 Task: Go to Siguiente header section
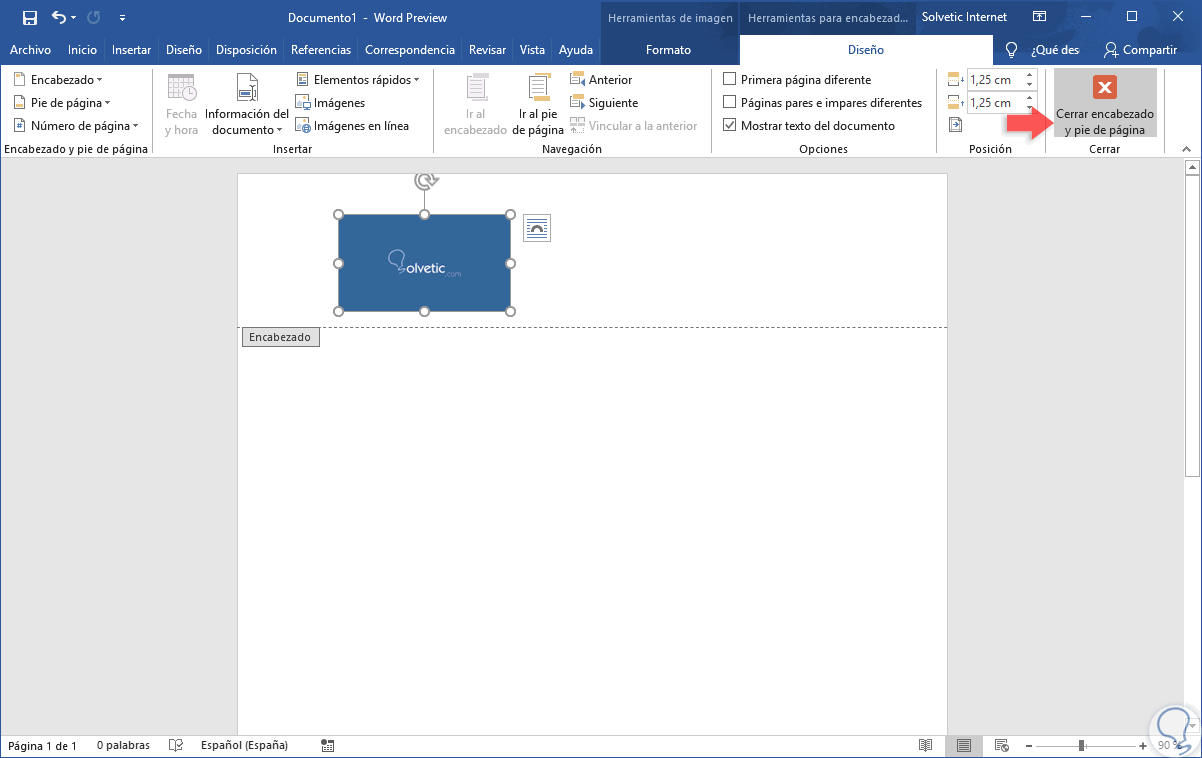[x=604, y=103]
